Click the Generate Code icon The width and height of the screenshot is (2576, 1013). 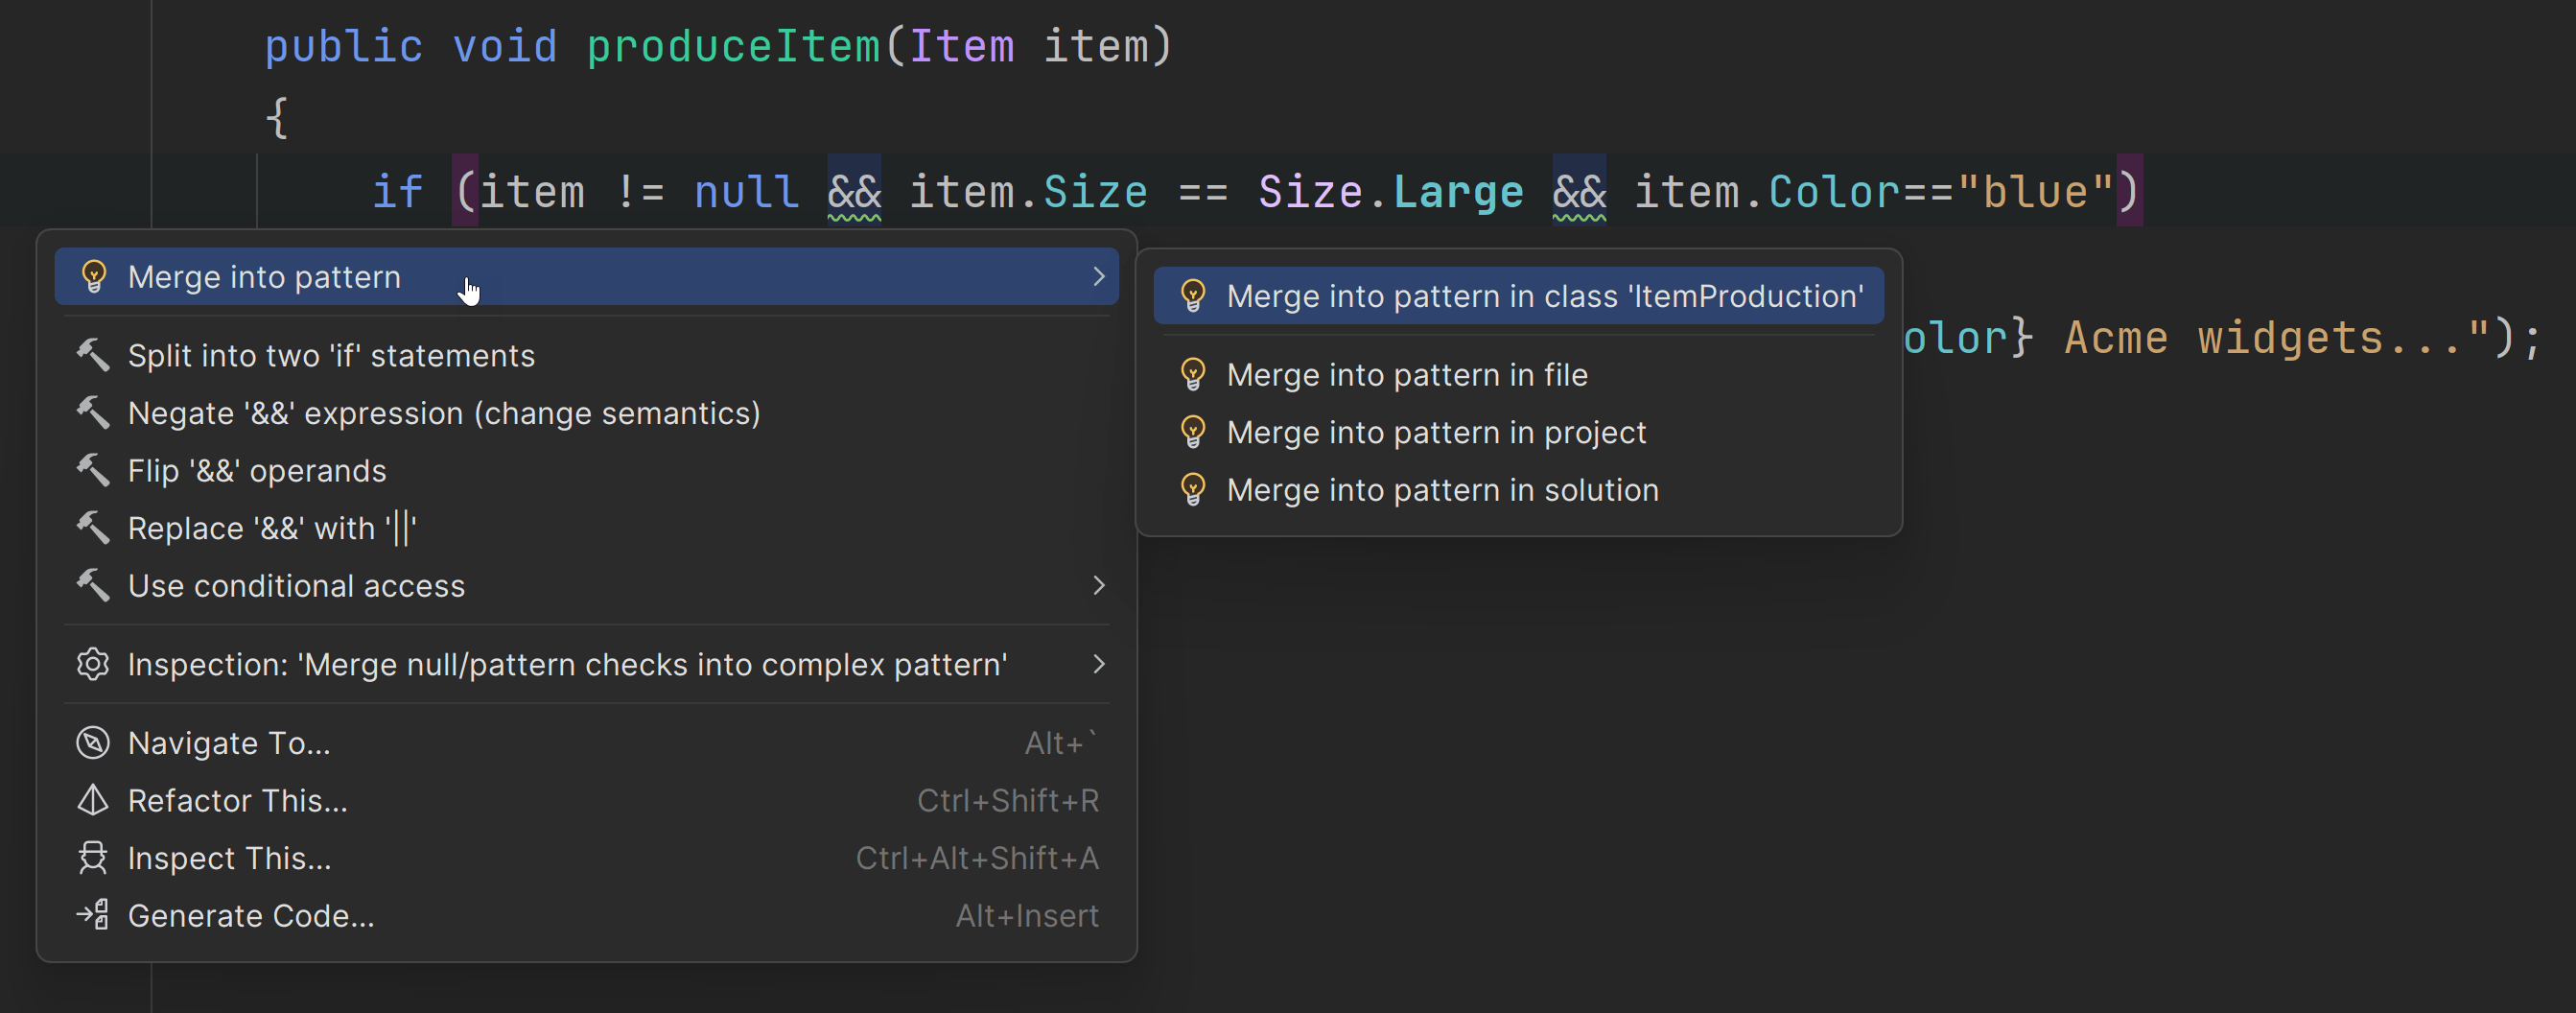pos(93,915)
